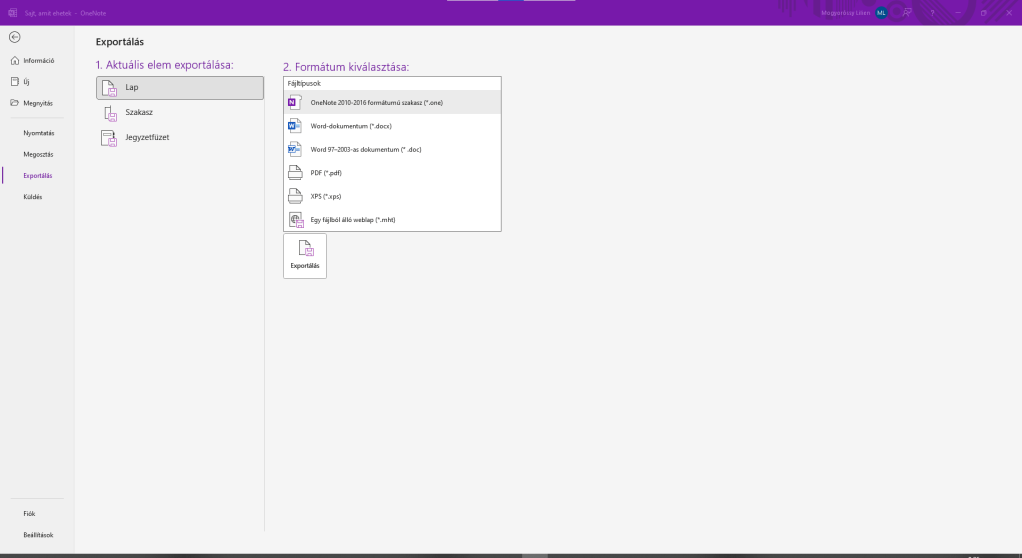The image size is (1022, 558).
Task: Click the Exportálás button
Action: [x=305, y=256]
